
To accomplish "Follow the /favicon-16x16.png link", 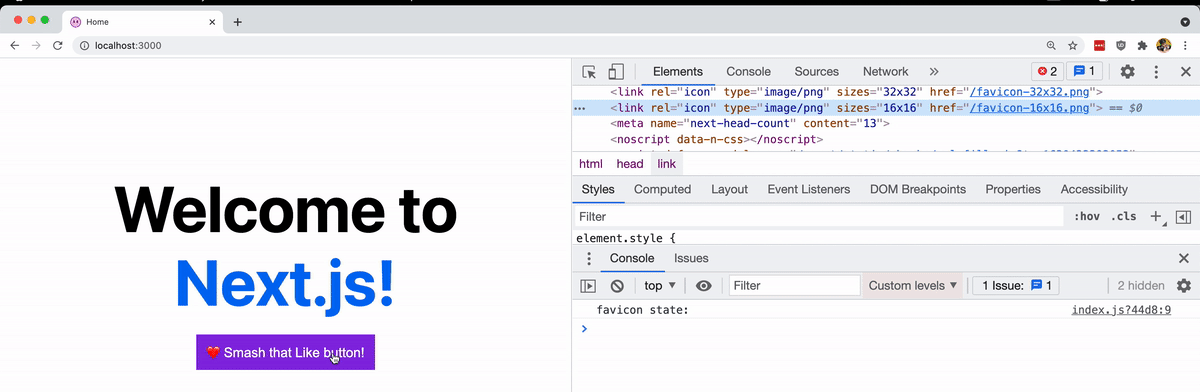I will coord(1030,108).
